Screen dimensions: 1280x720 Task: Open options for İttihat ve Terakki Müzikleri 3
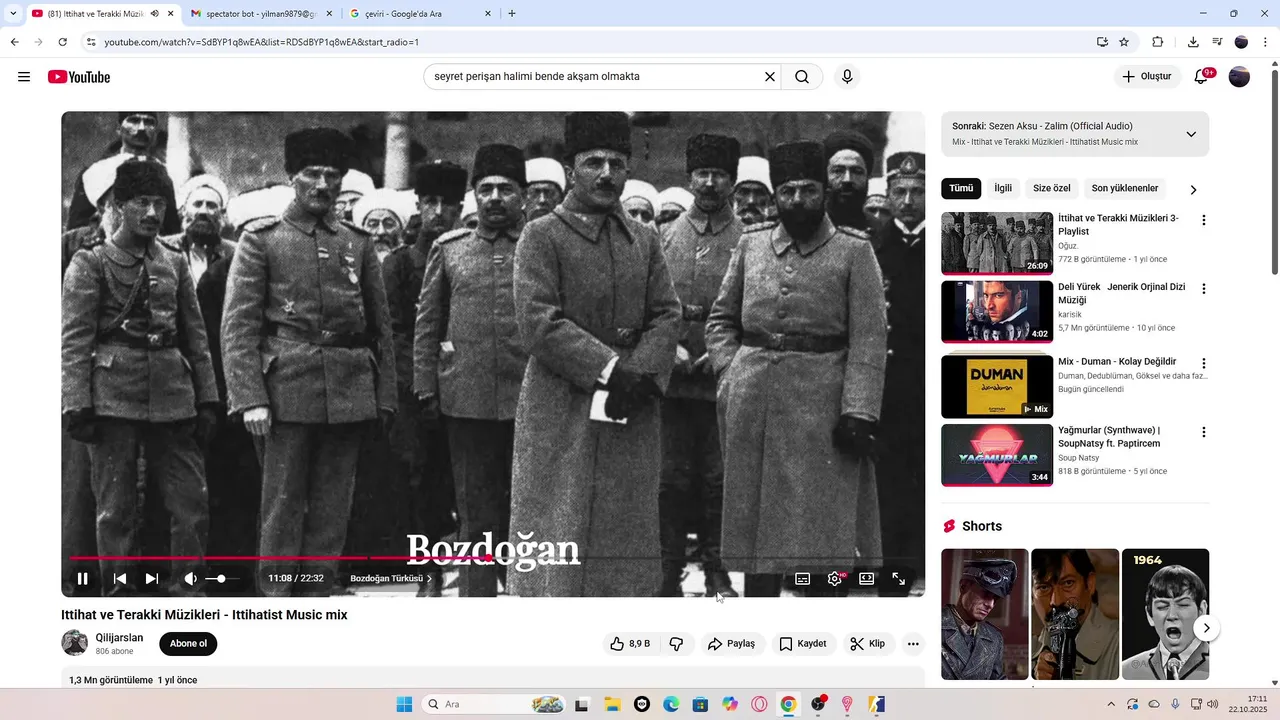click(x=1204, y=220)
